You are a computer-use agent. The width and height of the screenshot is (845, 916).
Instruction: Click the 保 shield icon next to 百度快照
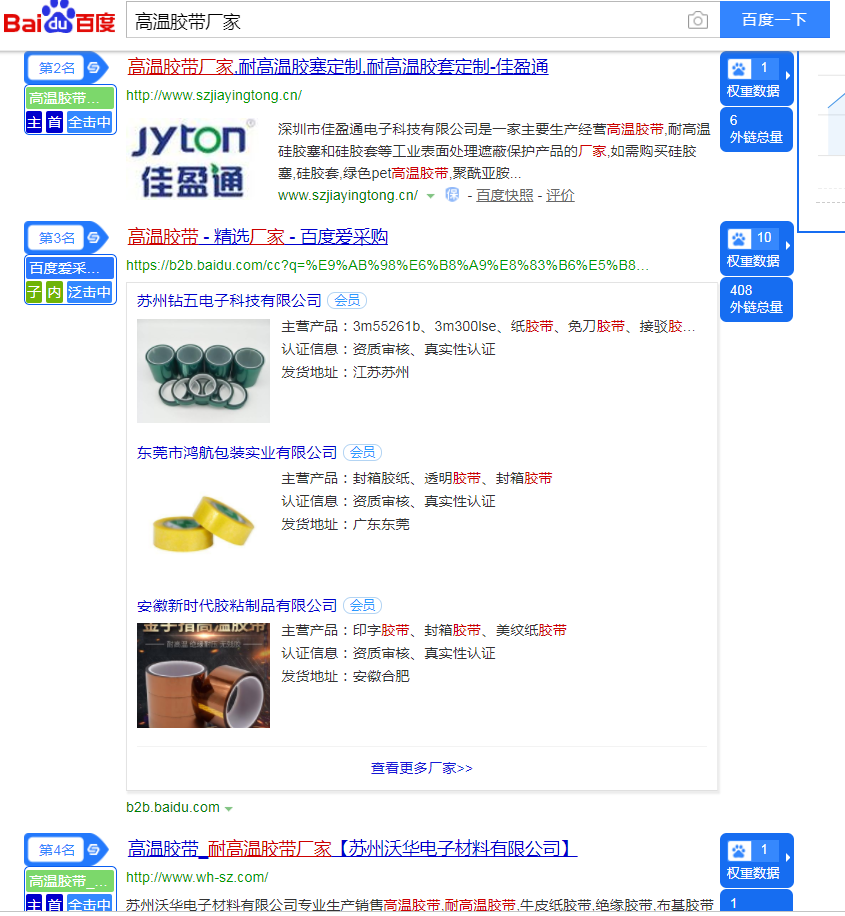coord(452,195)
